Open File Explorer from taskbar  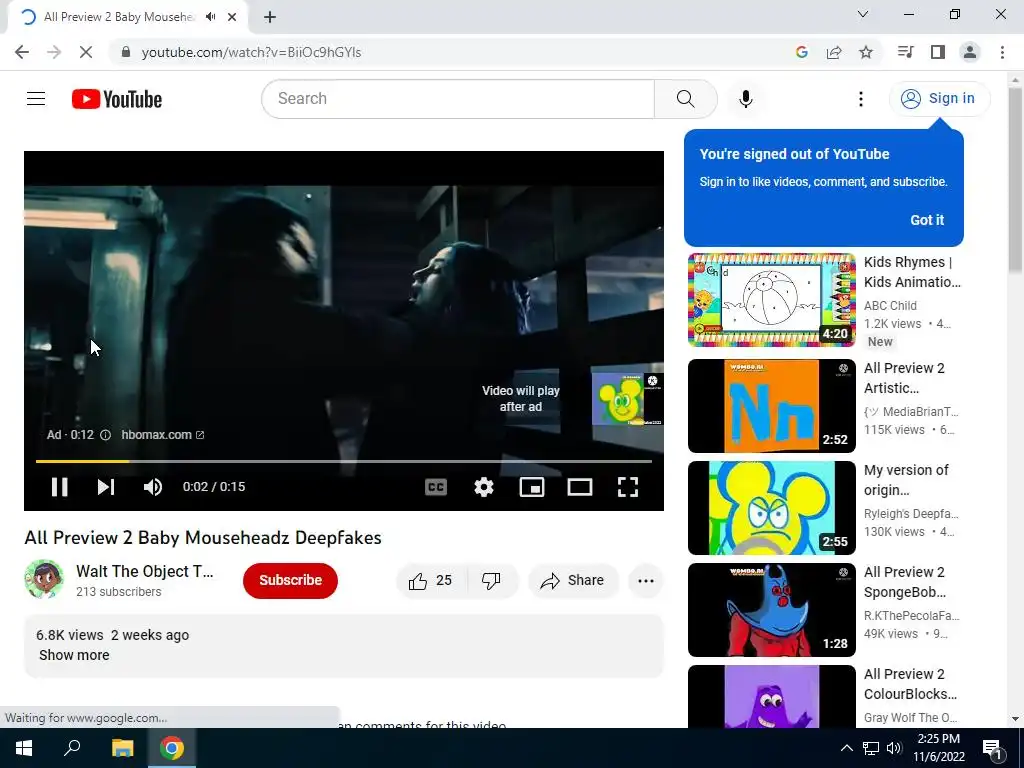[122, 748]
